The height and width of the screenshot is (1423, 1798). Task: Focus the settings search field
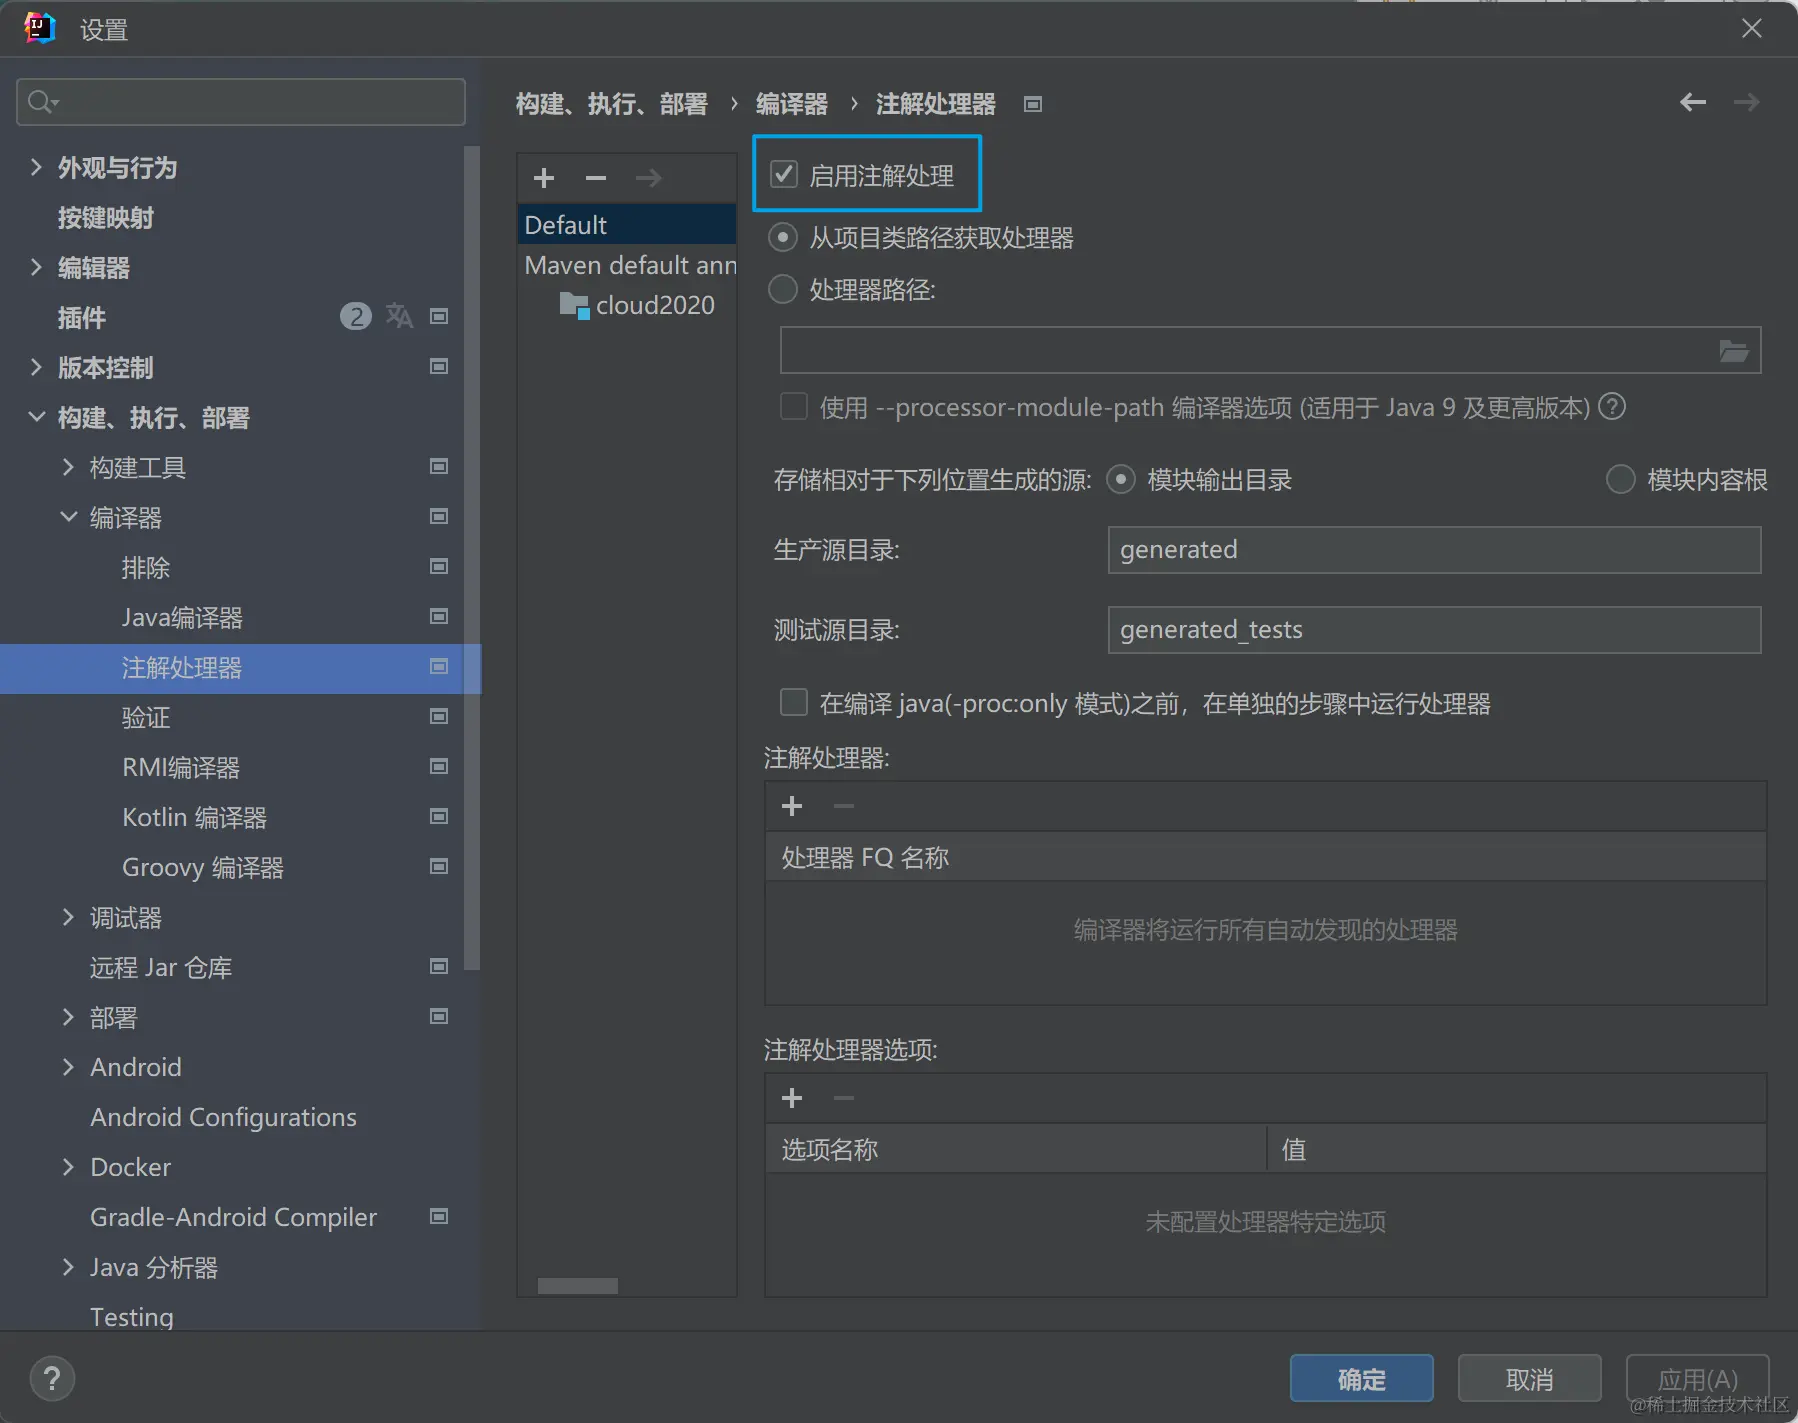tap(241, 102)
